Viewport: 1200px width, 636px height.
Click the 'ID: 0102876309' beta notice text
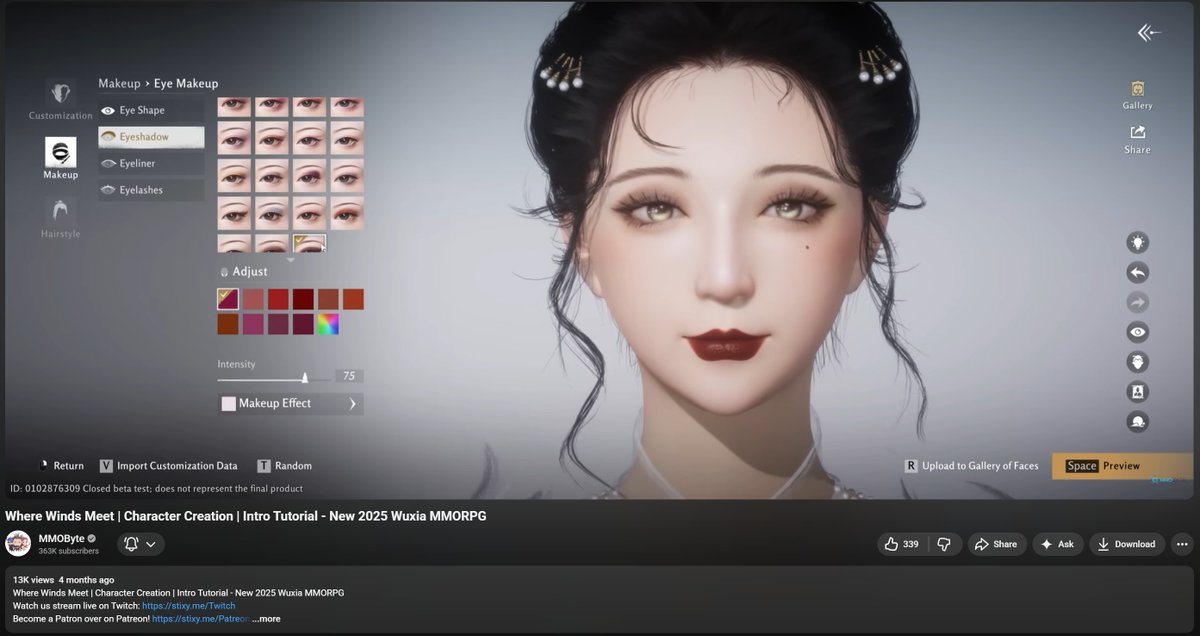point(156,488)
